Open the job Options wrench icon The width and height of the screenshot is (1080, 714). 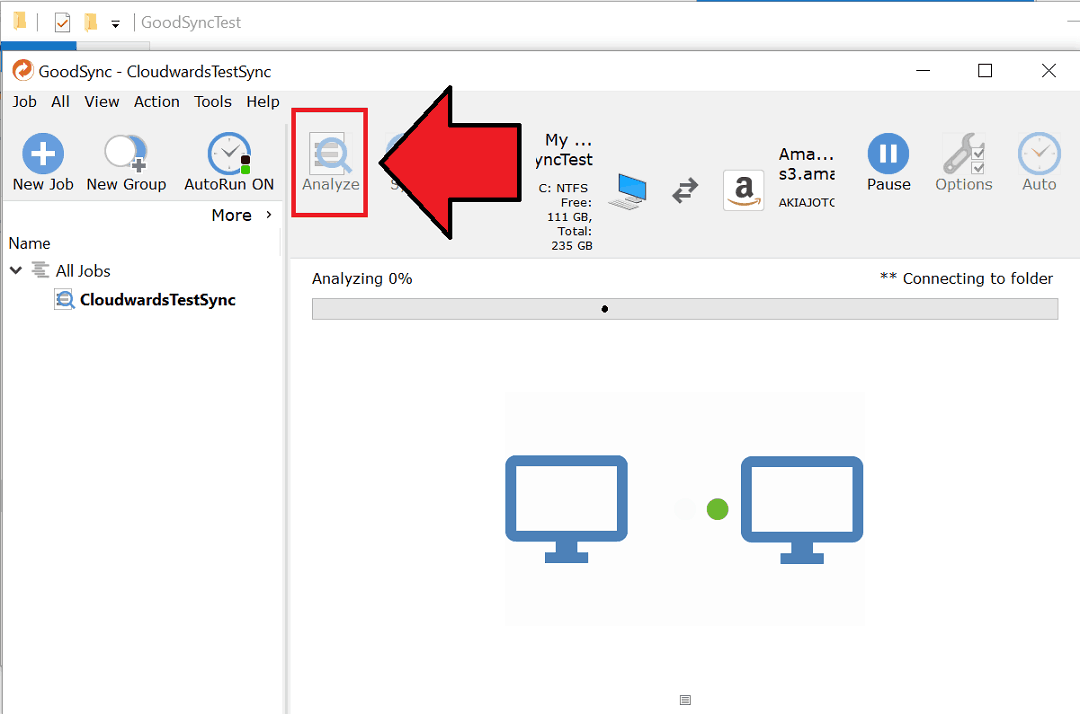pyautogui.click(x=964, y=155)
